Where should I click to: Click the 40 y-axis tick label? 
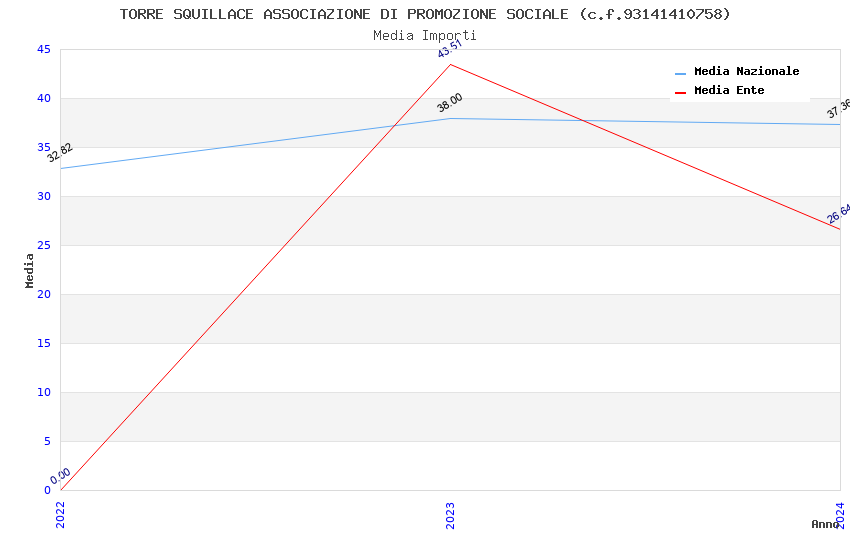[43, 98]
